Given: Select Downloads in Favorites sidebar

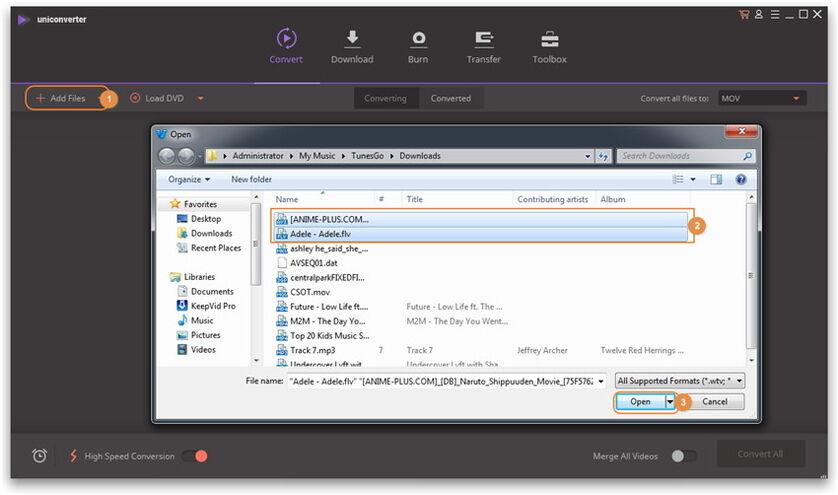Looking at the screenshot, I should point(211,233).
